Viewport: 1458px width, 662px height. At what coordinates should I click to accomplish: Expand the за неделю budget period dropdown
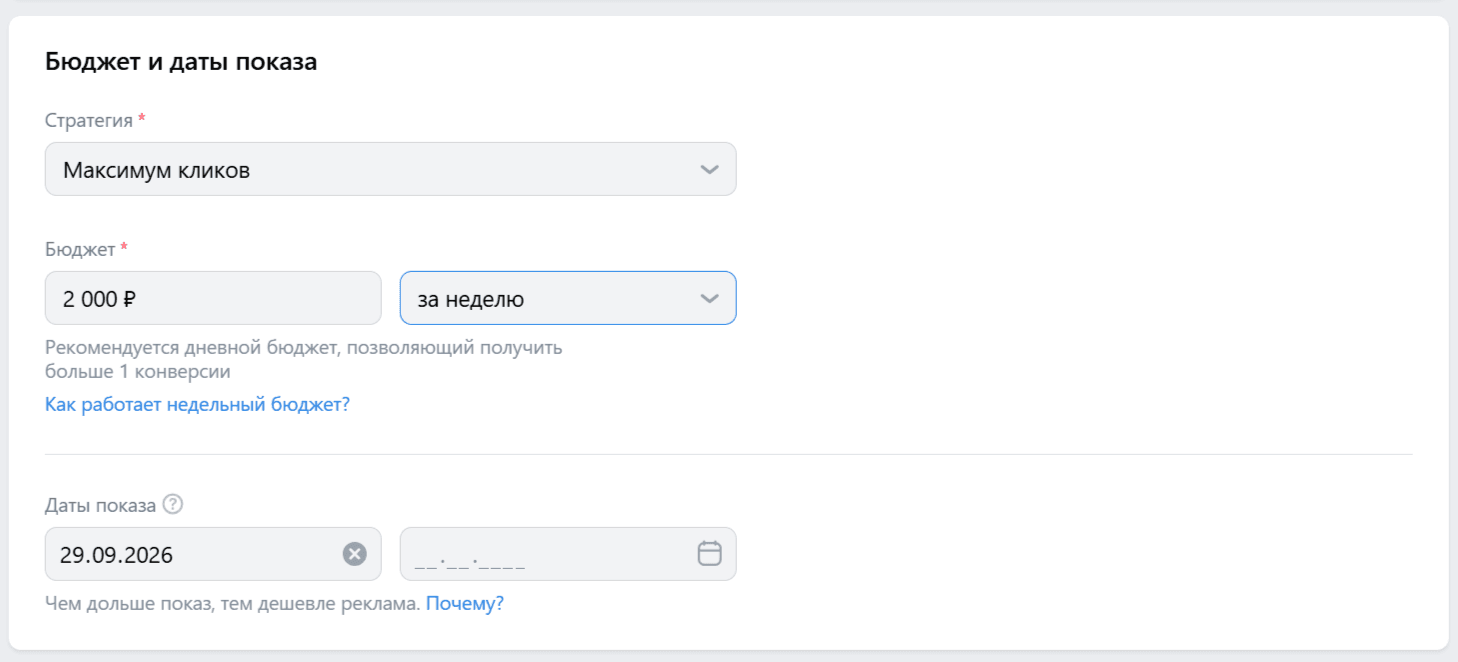tap(568, 298)
